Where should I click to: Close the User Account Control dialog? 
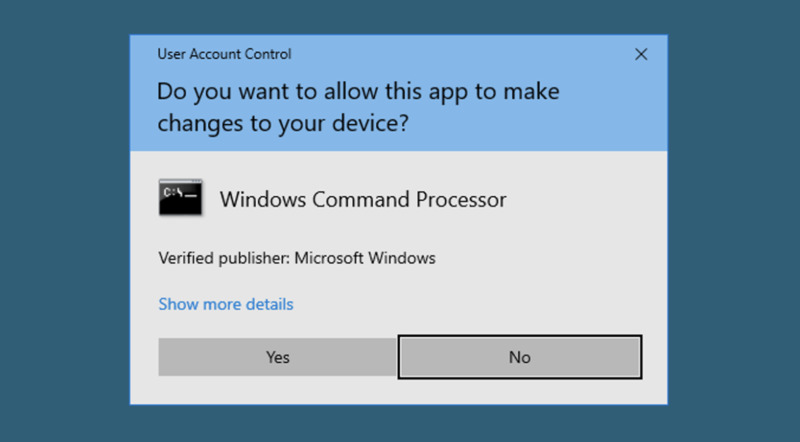point(641,54)
